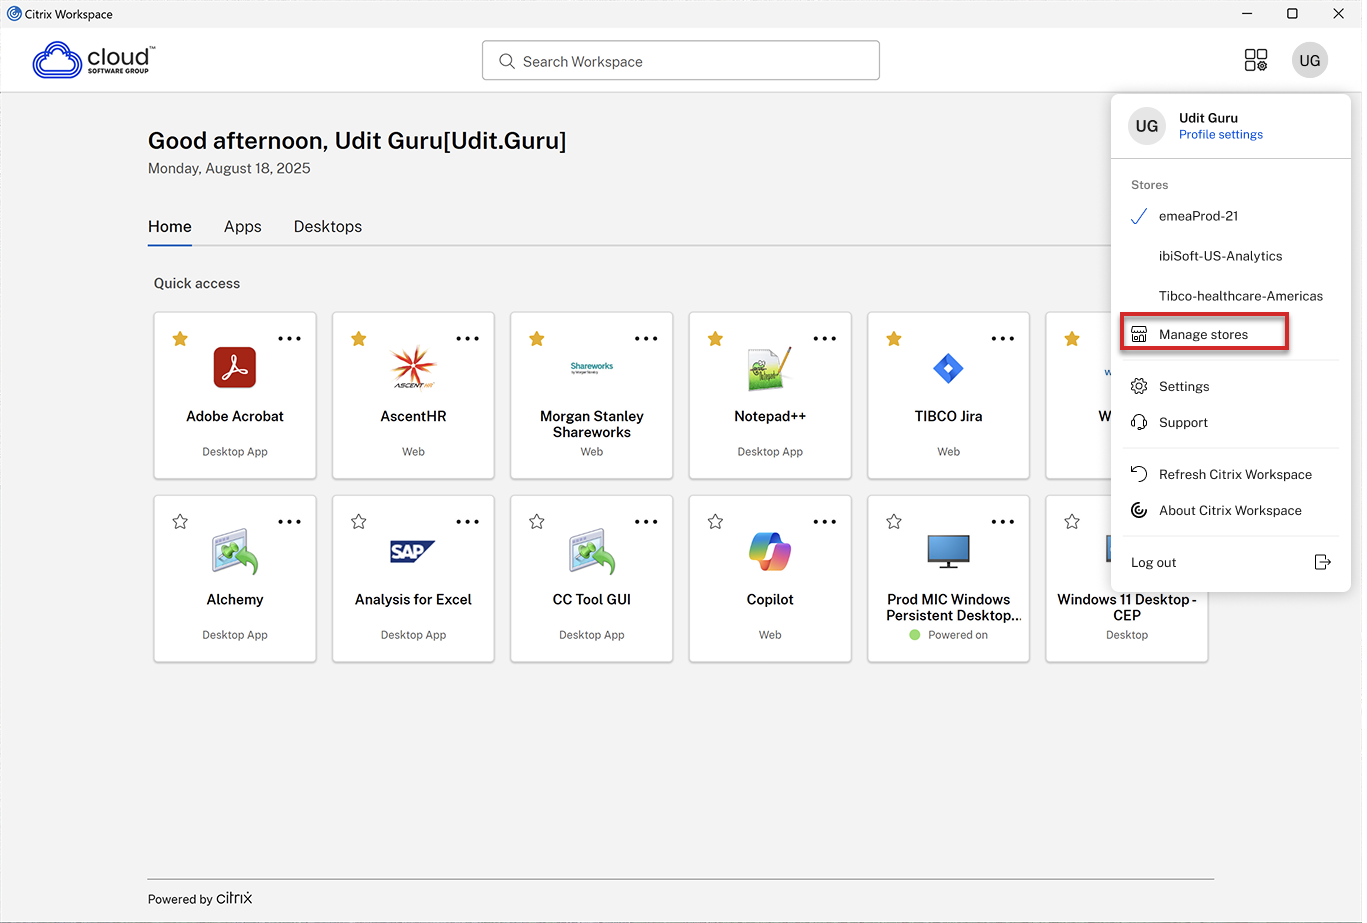Open the SAP Analysis for Excel icon
1367x923 pixels.
click(413, 551)
